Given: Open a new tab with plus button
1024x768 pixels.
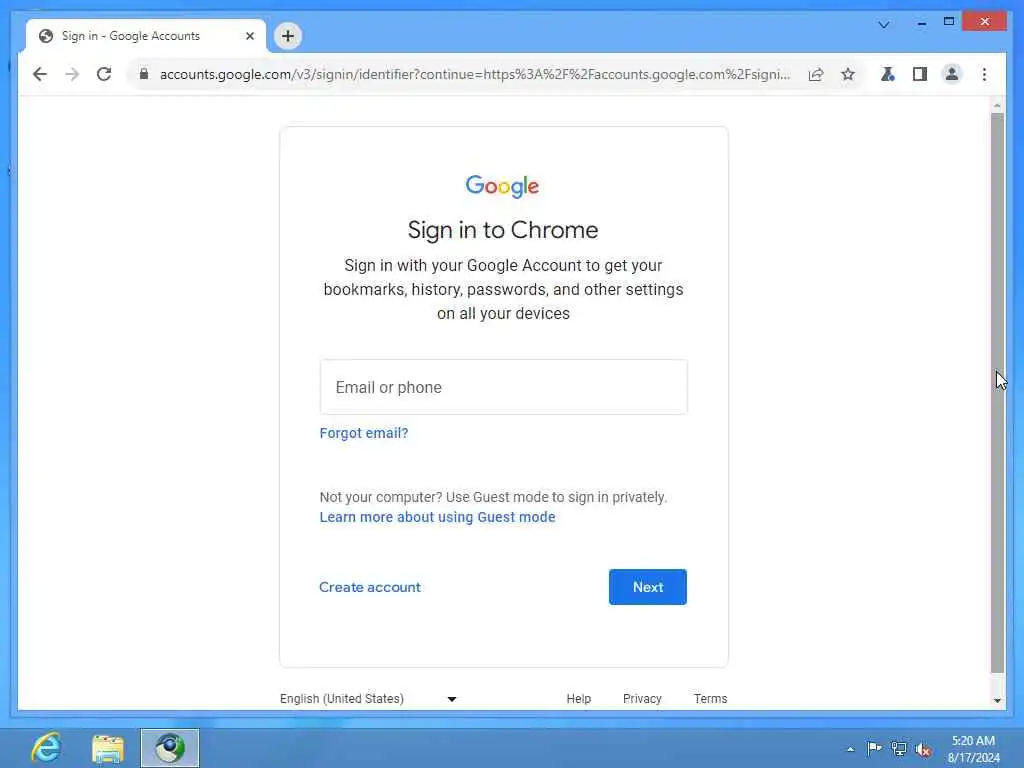Looking at the screenshot, I should (288, 36).
